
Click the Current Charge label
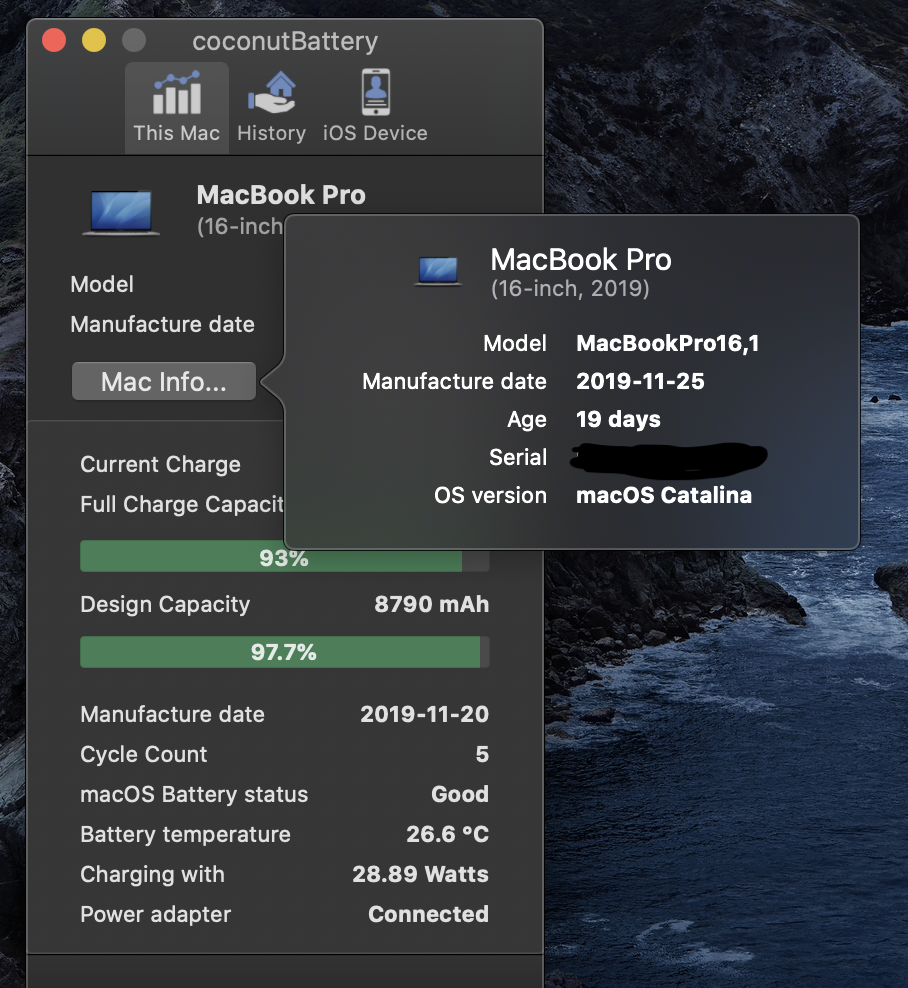[x=160, y=464]
